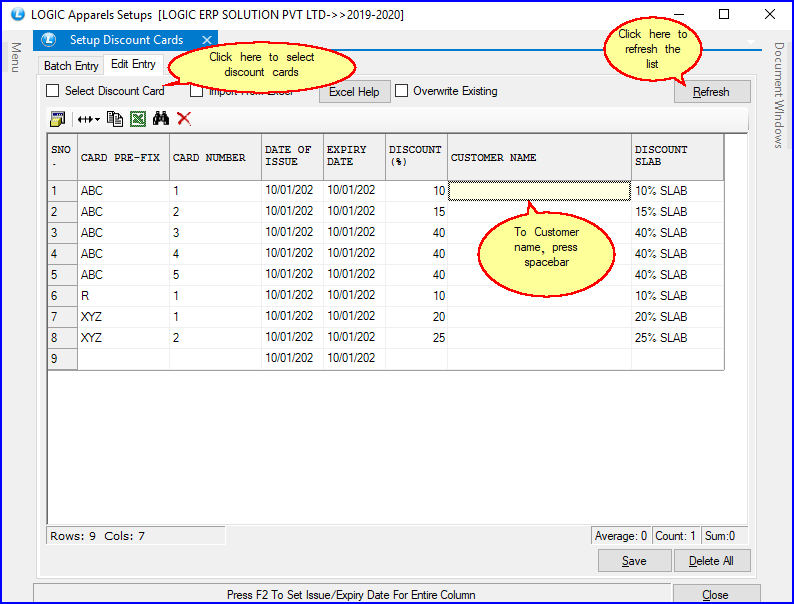Open the Document Windows side panel
794x604 pixels.
779,95
